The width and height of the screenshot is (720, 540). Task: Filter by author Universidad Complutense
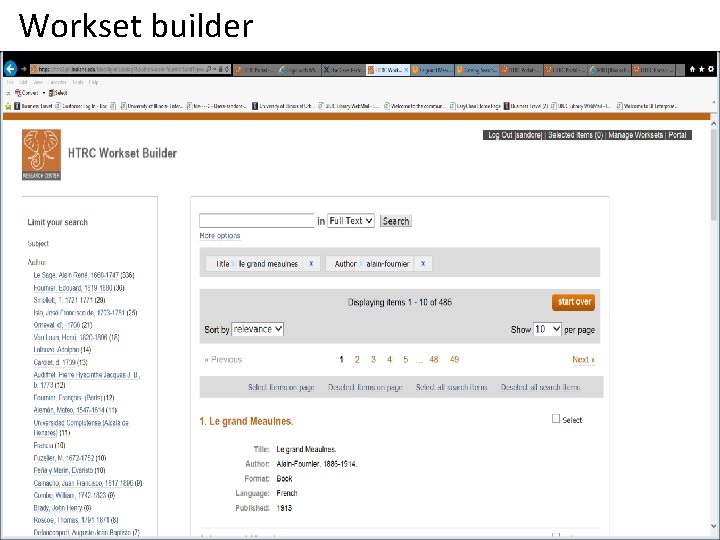(x=81, y=428)
